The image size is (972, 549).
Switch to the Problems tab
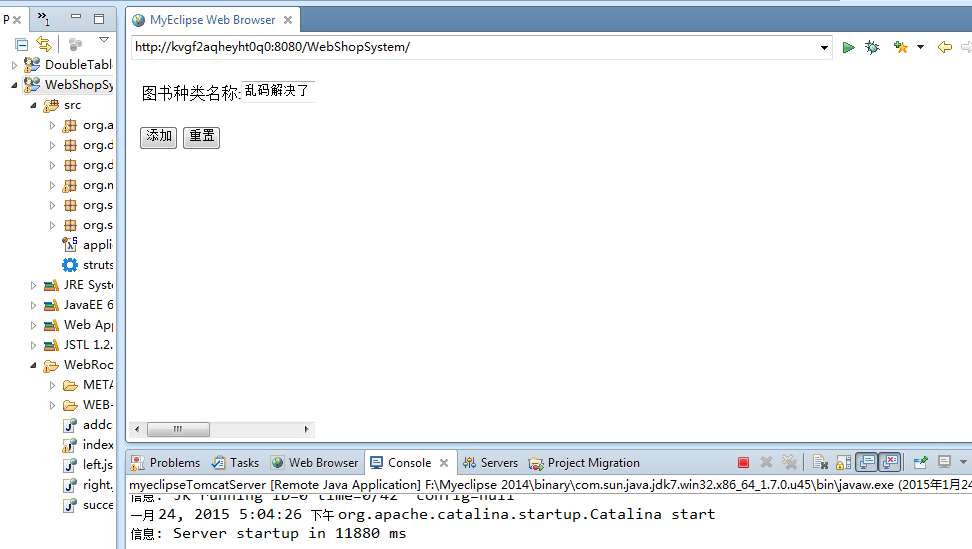pyautogui.click(x=165, y=463)
